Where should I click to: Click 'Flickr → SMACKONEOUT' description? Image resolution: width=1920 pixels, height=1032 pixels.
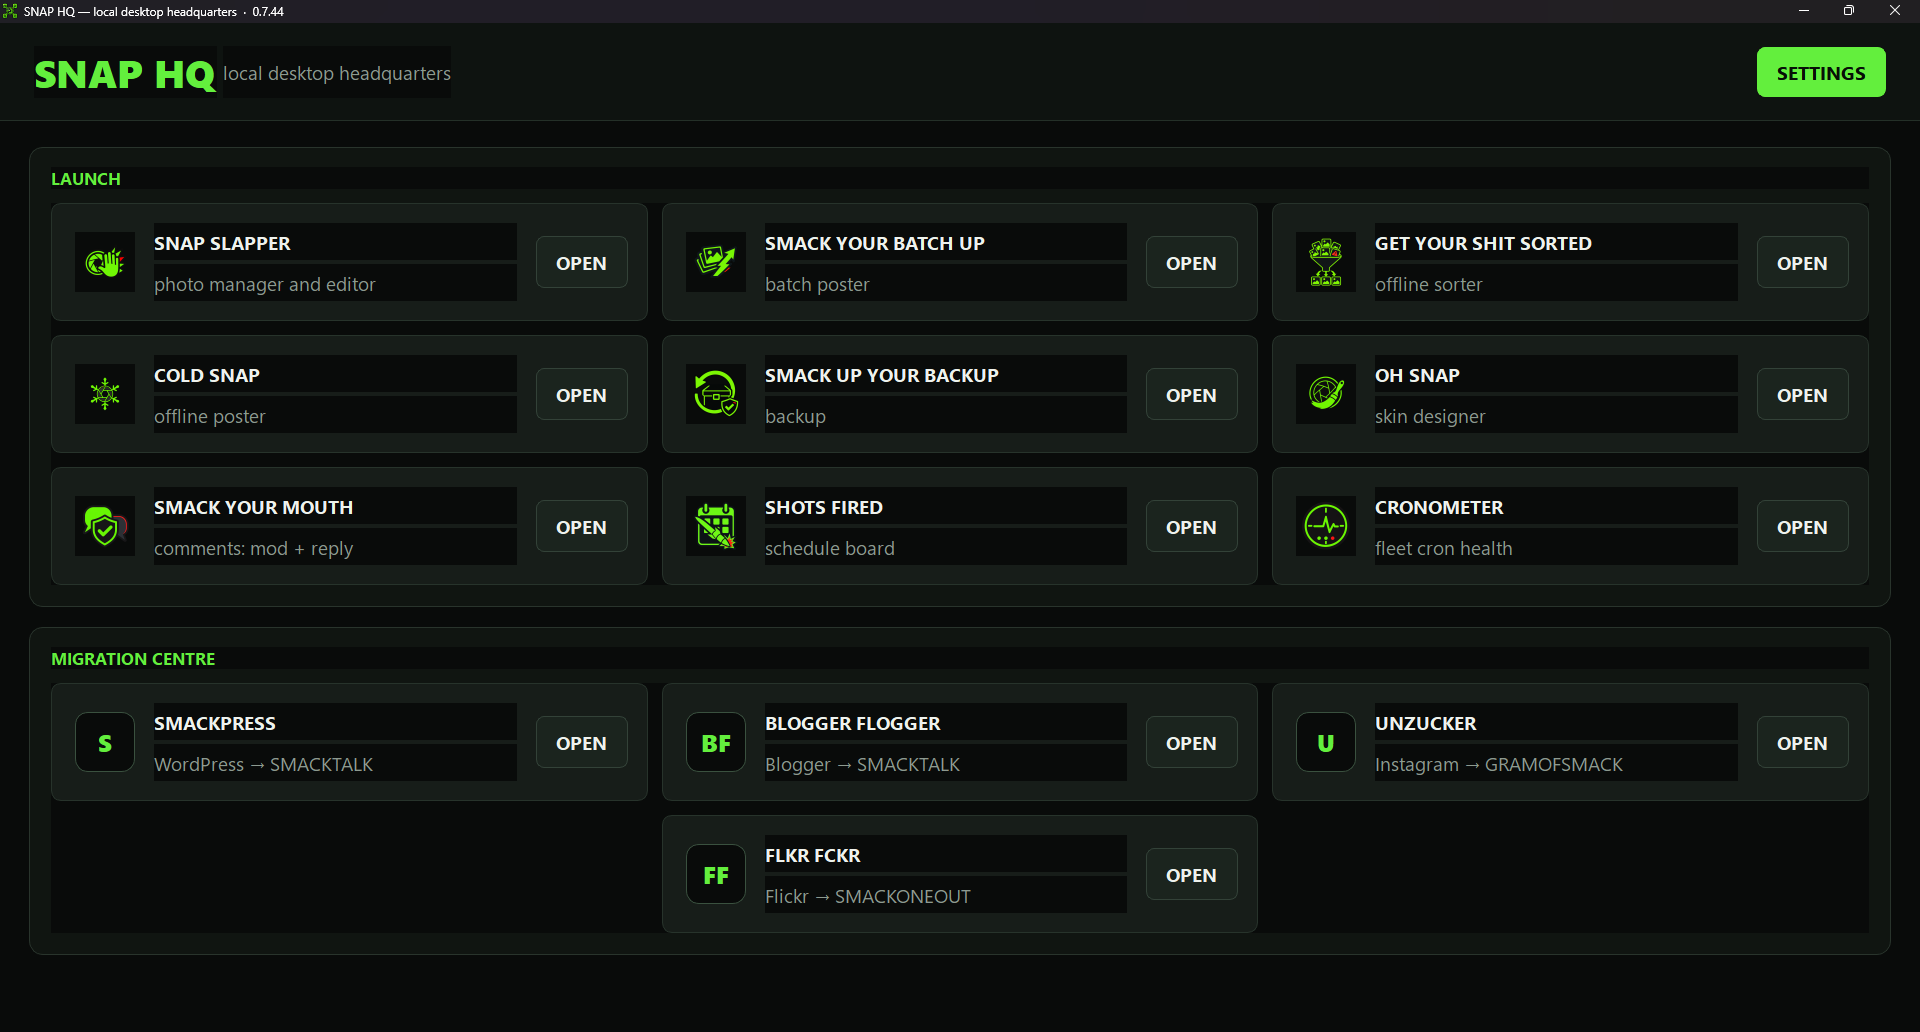(x=868, y=896)
